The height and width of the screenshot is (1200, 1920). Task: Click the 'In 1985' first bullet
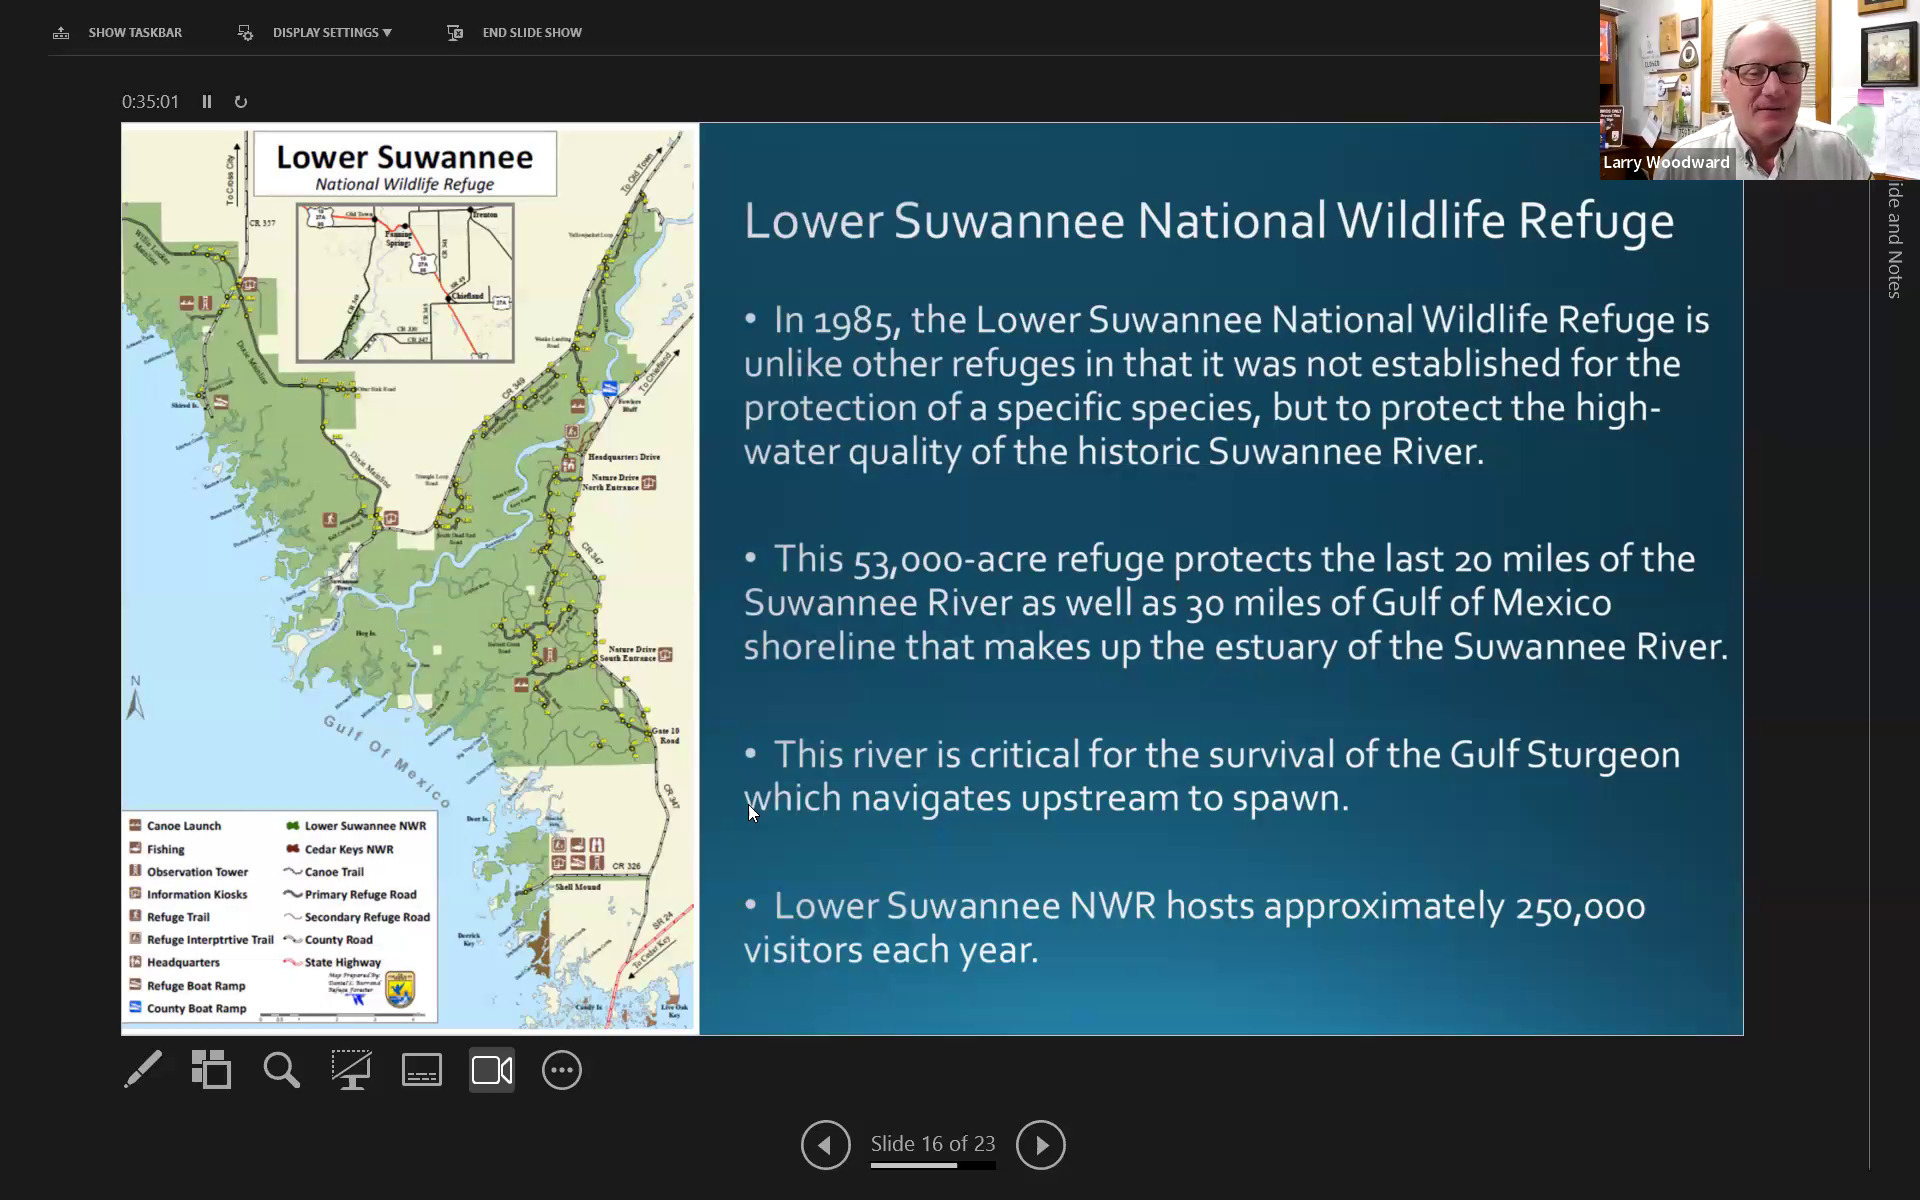[x=1227, y=385]
